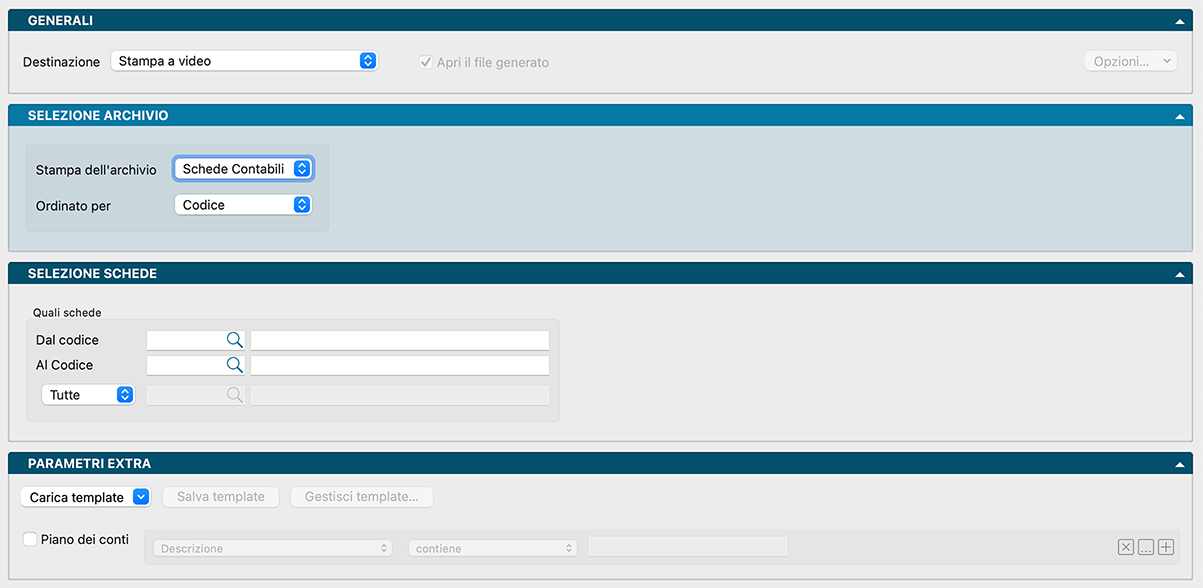Open the Tutte selection dropdown
Viewport: 1203px width, 588px height.
click(x=88, y=395)
